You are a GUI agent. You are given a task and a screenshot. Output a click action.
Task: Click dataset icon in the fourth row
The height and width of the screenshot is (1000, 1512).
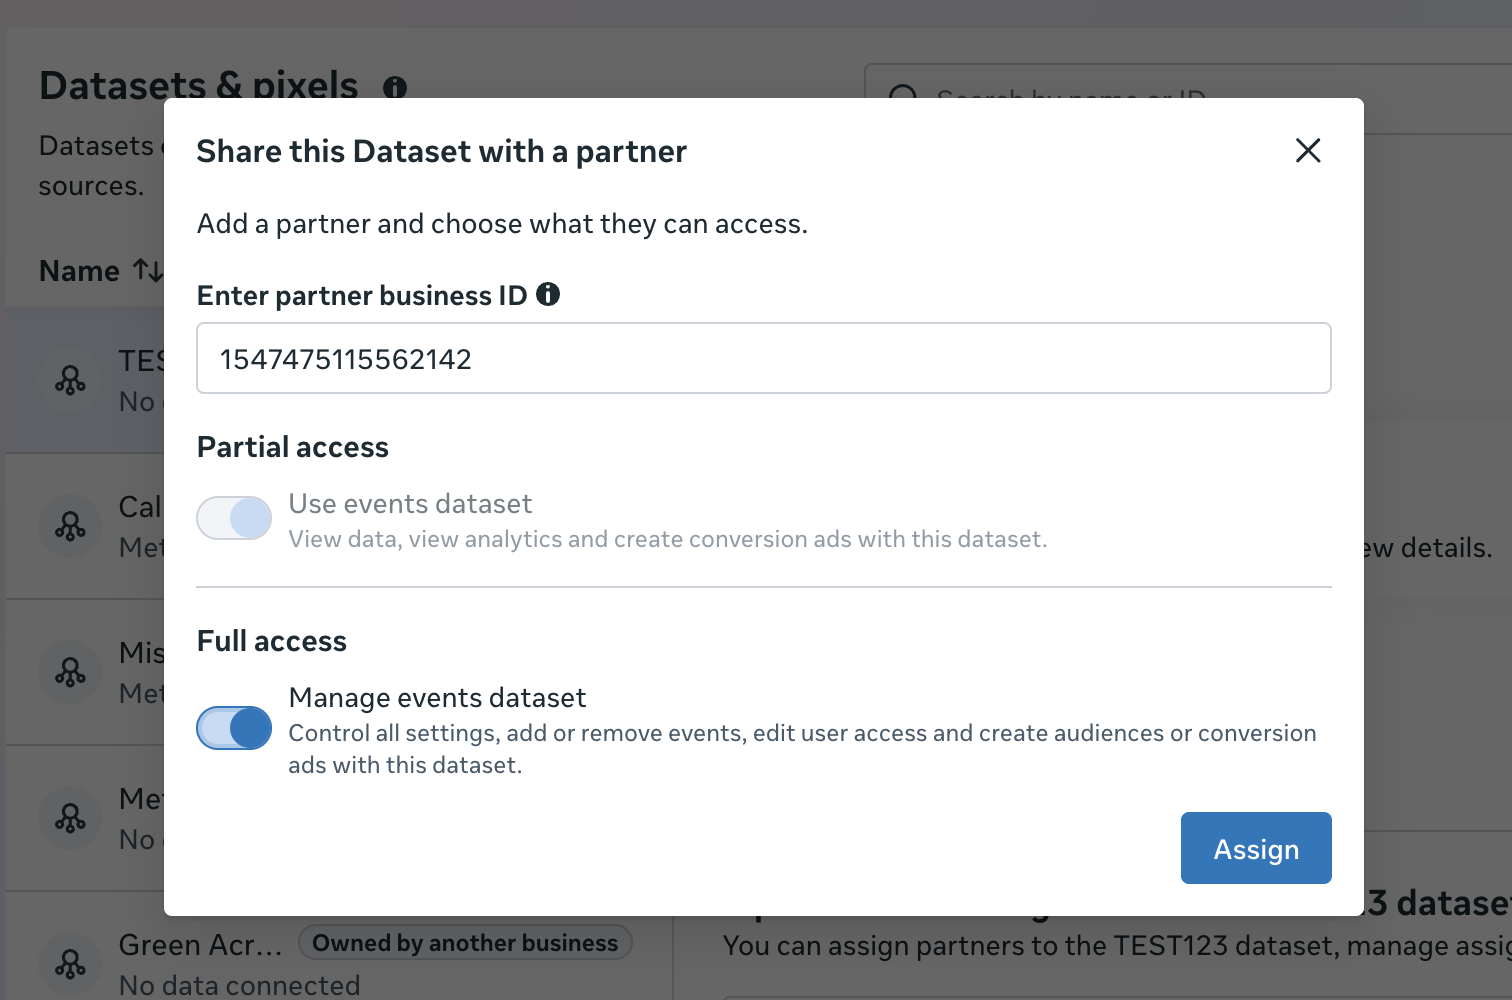coord(70,818)
